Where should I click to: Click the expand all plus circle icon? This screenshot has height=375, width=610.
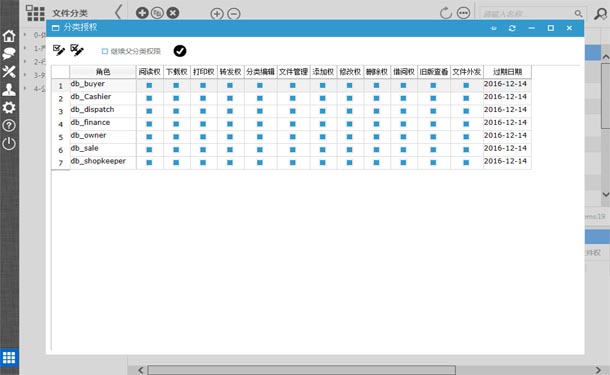click(217, 14)
